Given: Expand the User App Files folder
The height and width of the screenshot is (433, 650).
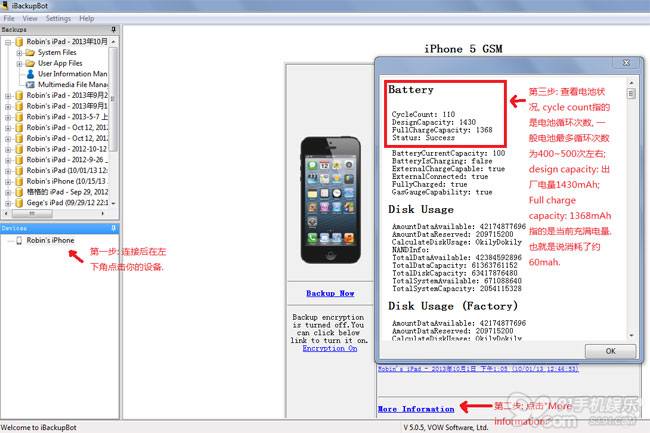Looking at the screenshot, I should [x=19, y=64].
